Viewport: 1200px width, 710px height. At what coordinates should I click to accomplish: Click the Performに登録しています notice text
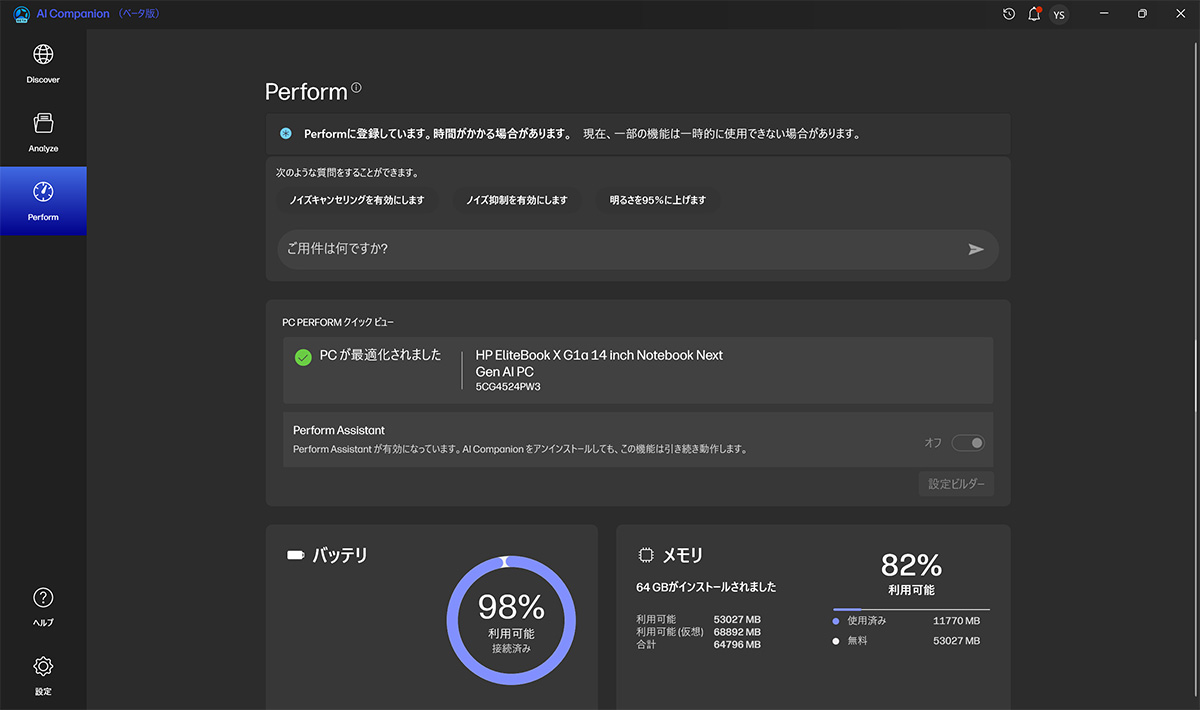(438, 133)
